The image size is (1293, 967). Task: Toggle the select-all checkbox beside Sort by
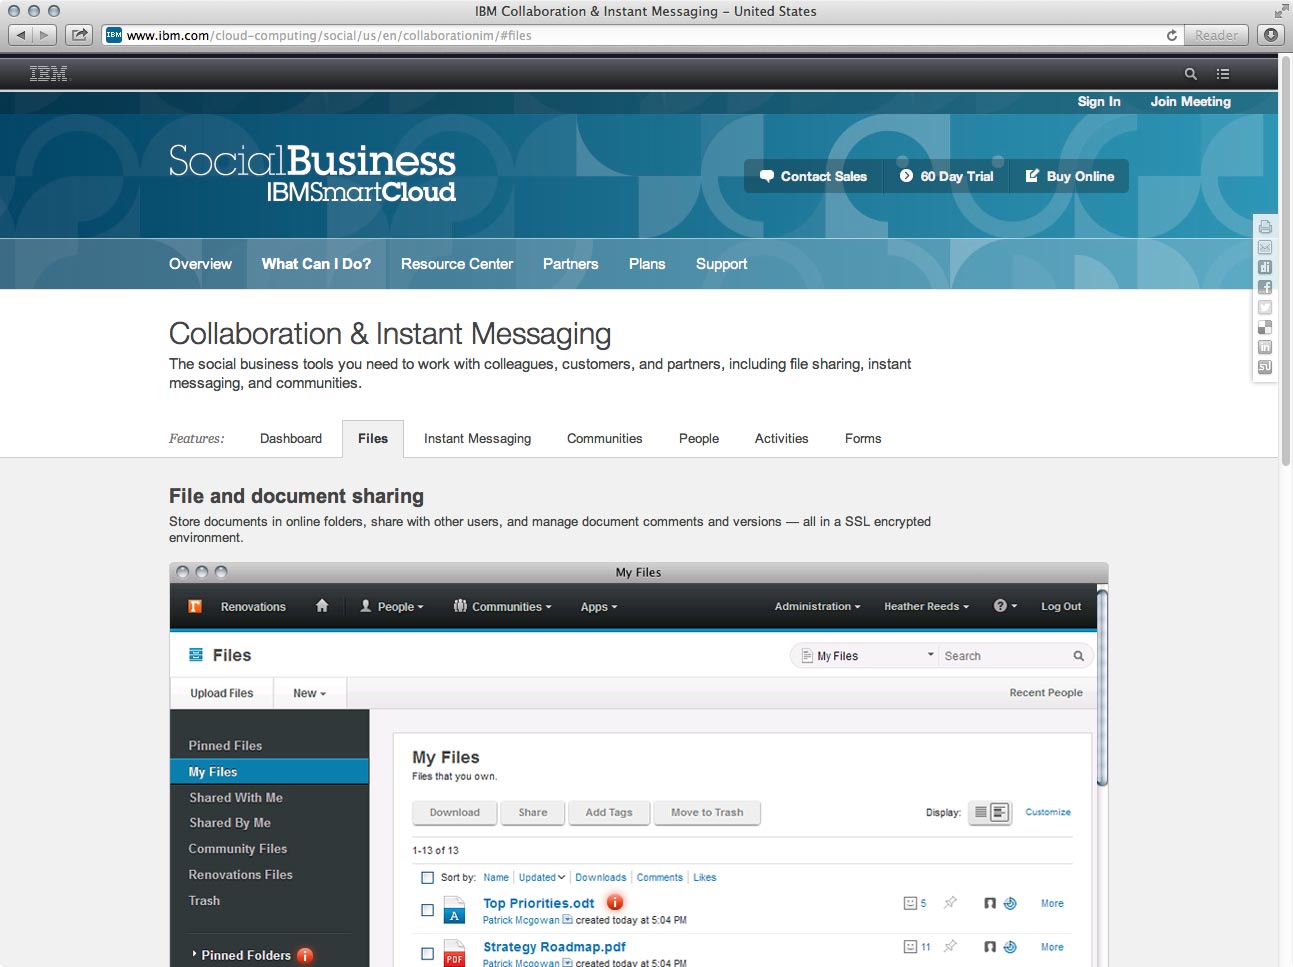pyautogui.click(x=427, y=878)
